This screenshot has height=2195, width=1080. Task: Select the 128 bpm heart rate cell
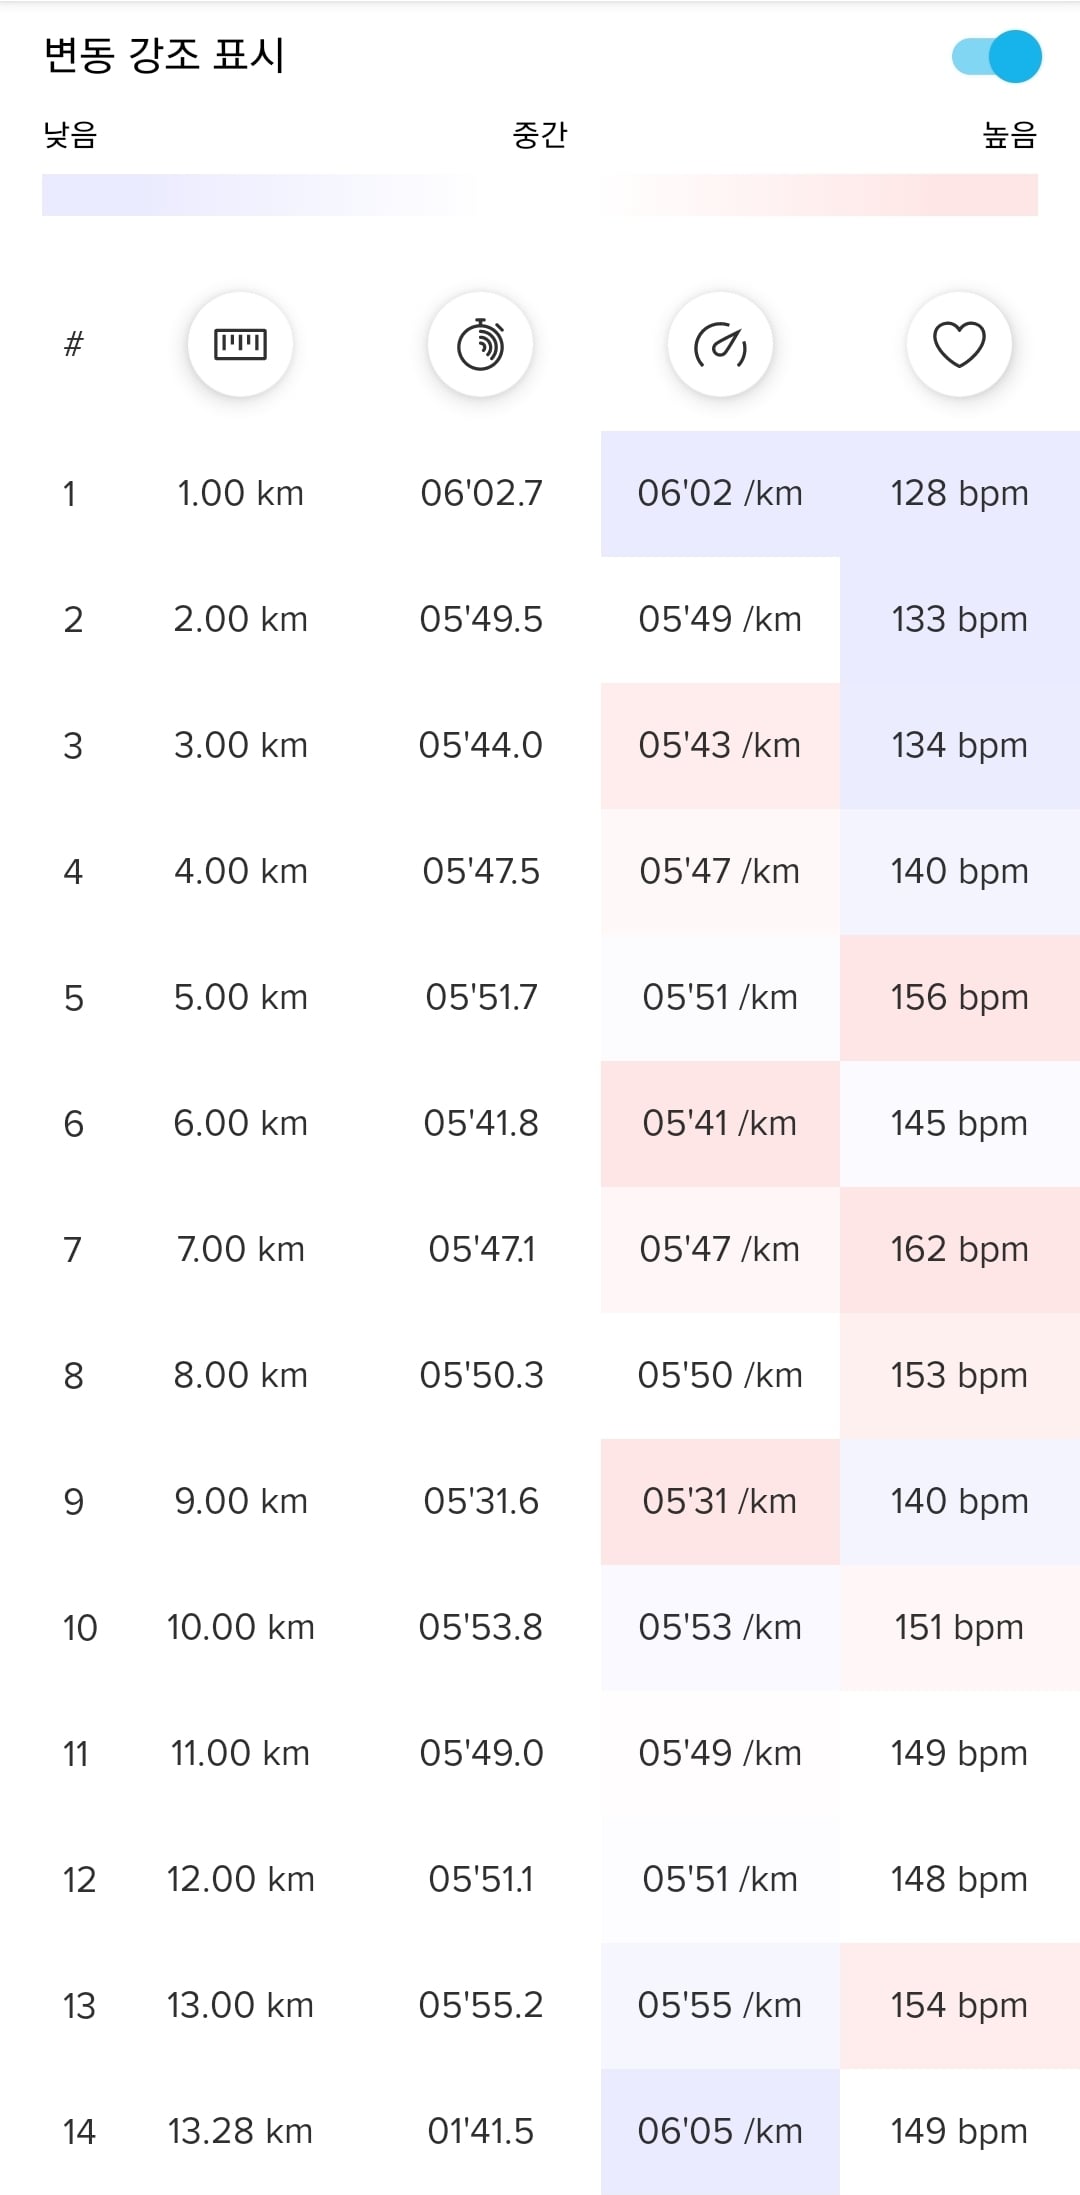coord(960,493)
